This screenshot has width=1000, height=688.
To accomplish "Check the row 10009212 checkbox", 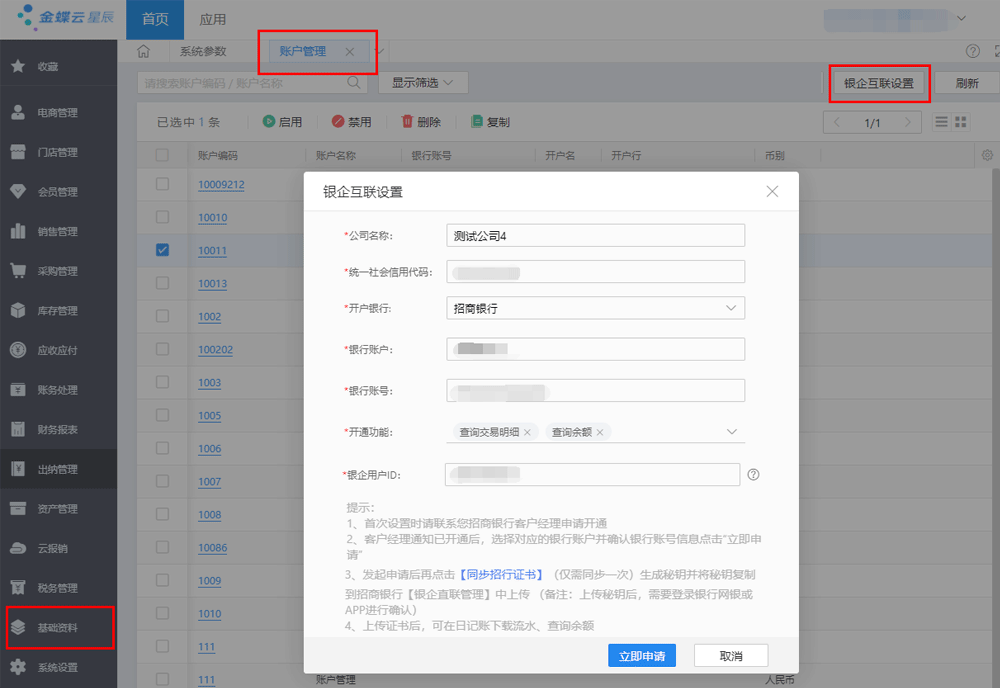I will point(163,184).
